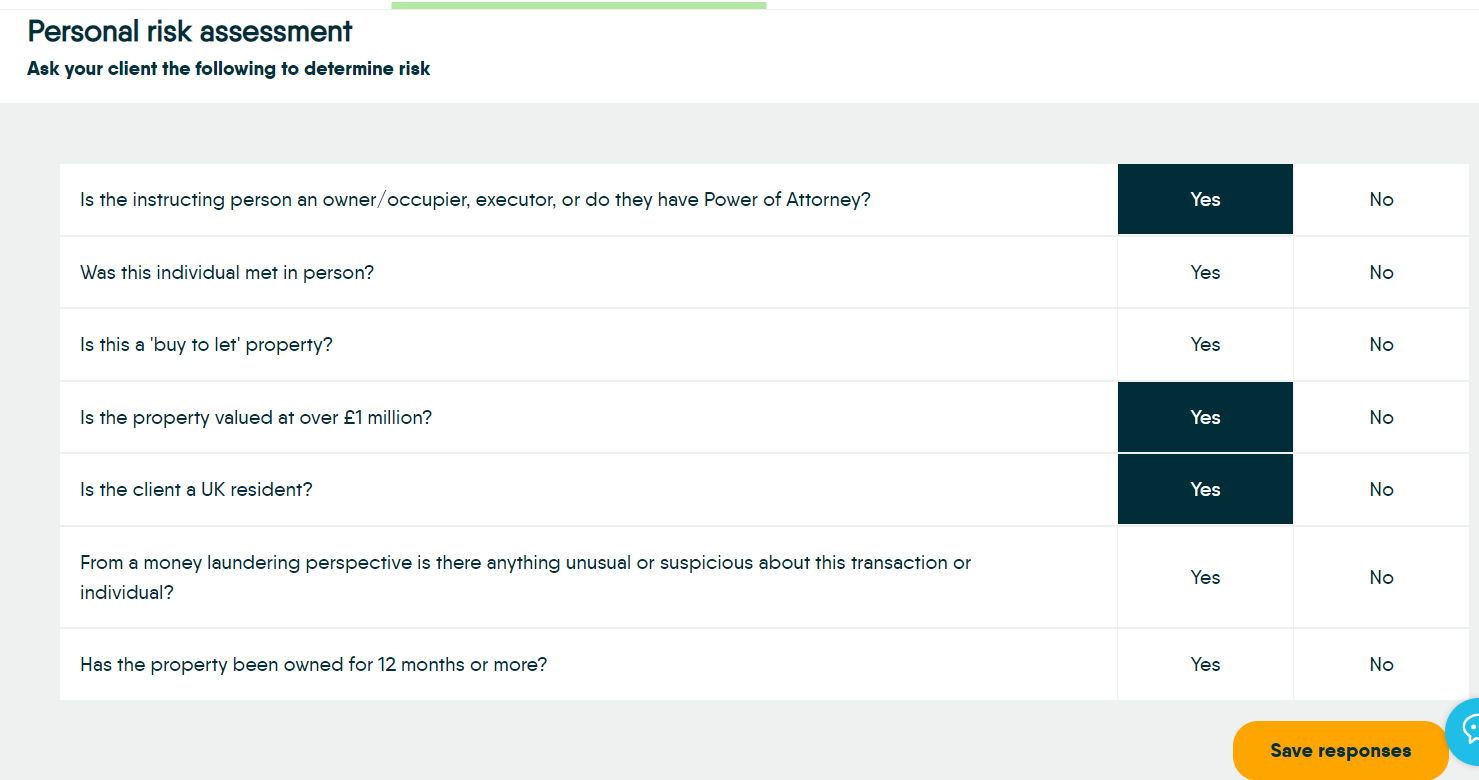
Task: Answer No to money laundering suspicion question
Action: [1381, 577]
